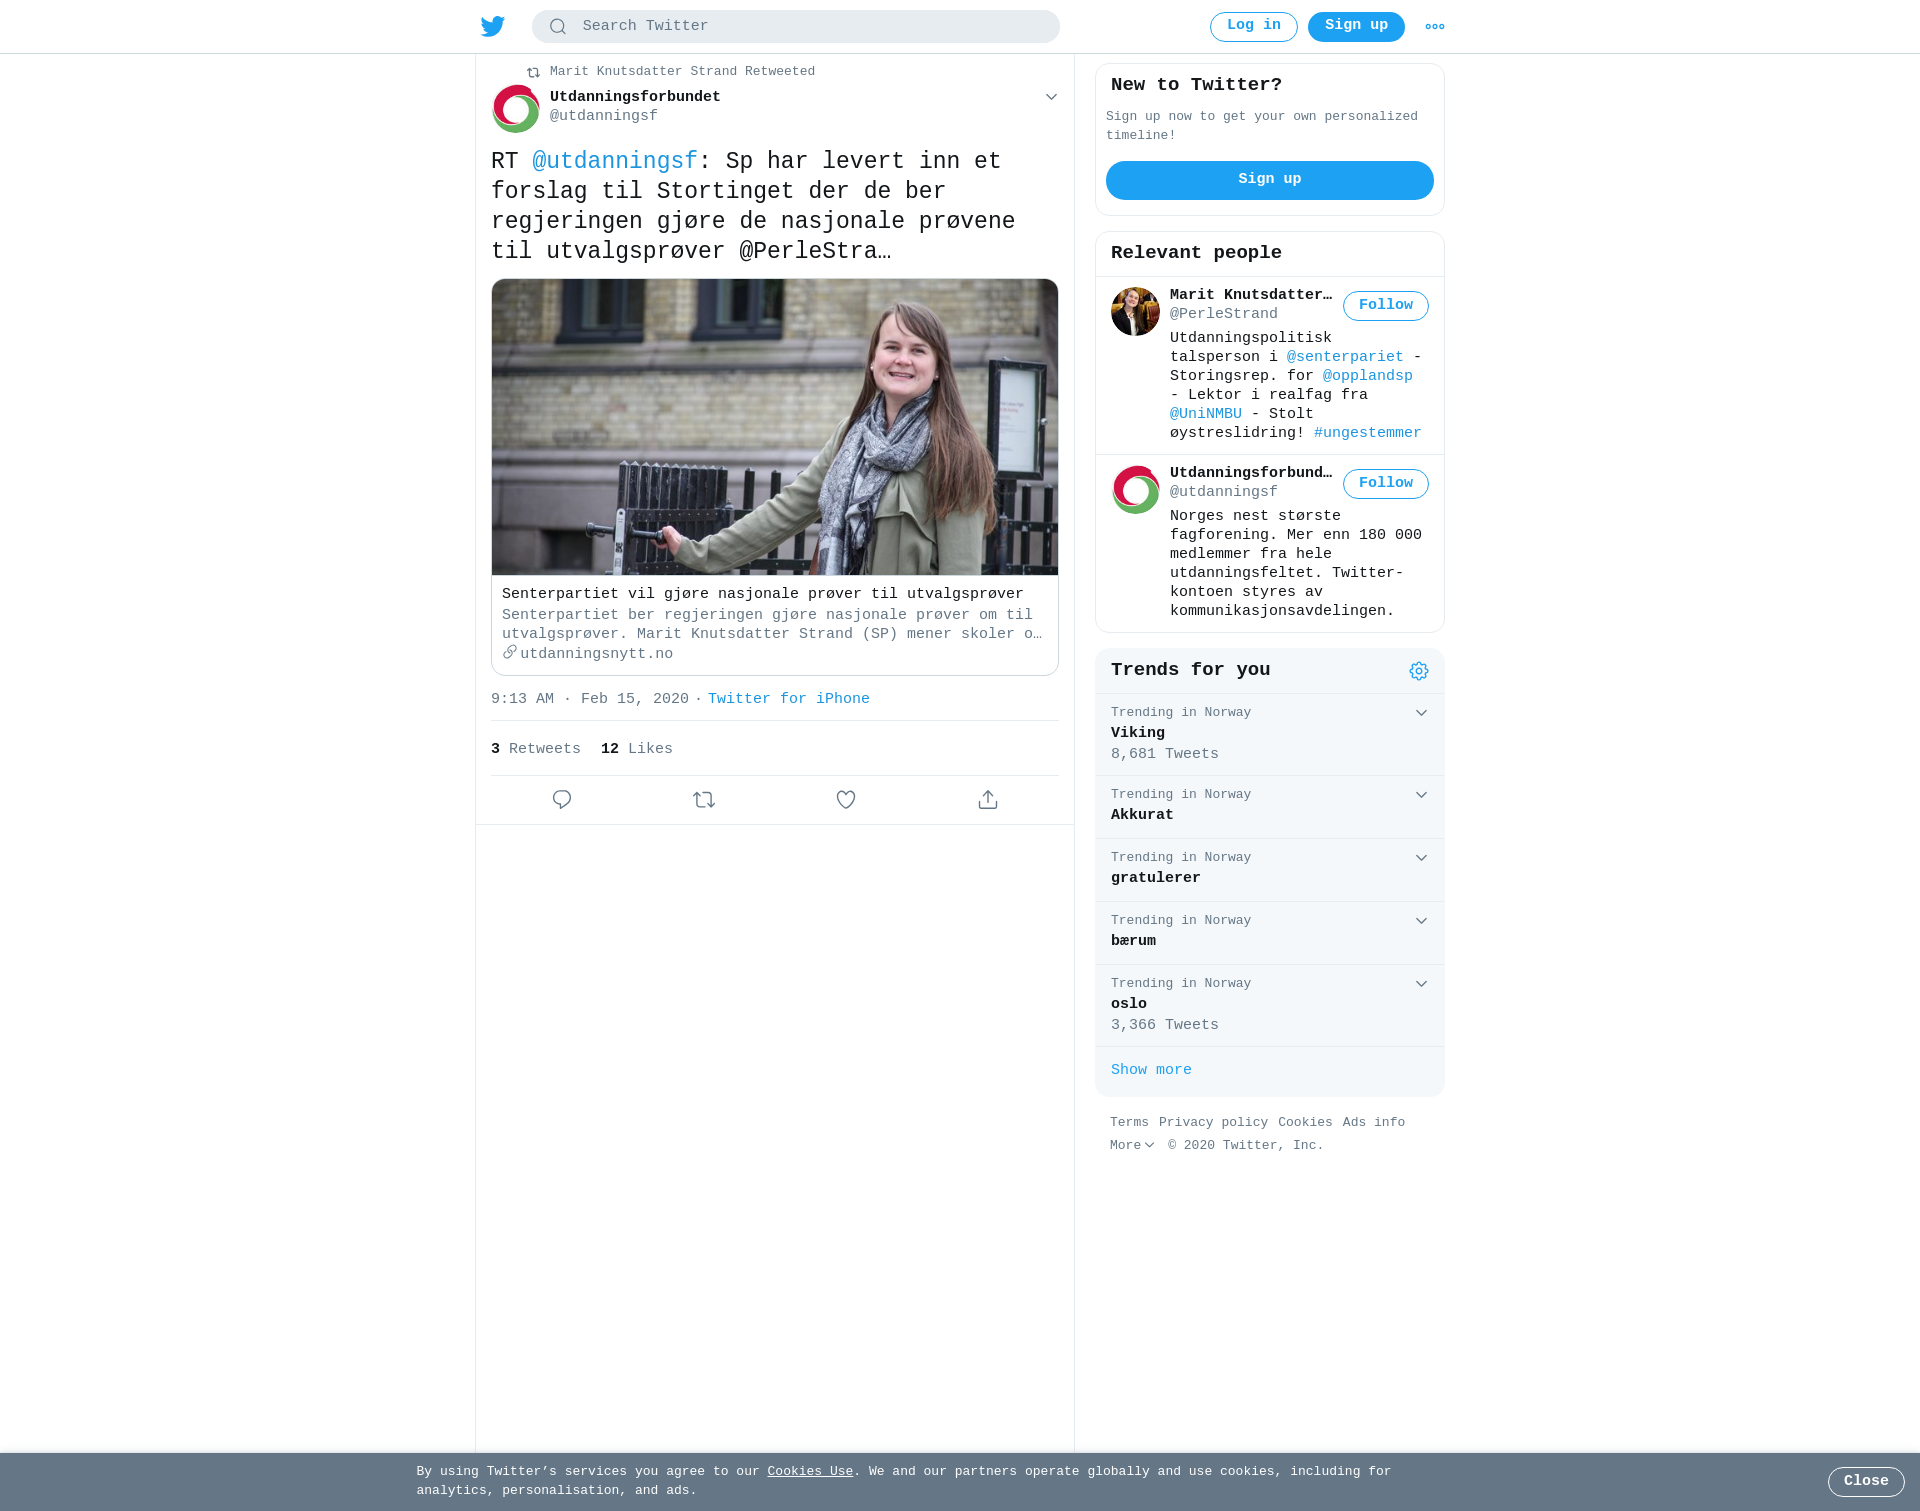This screenshot has width=1920, height=1511.
Task: Open the Terms footer link
Action: pos(1129,1123)
